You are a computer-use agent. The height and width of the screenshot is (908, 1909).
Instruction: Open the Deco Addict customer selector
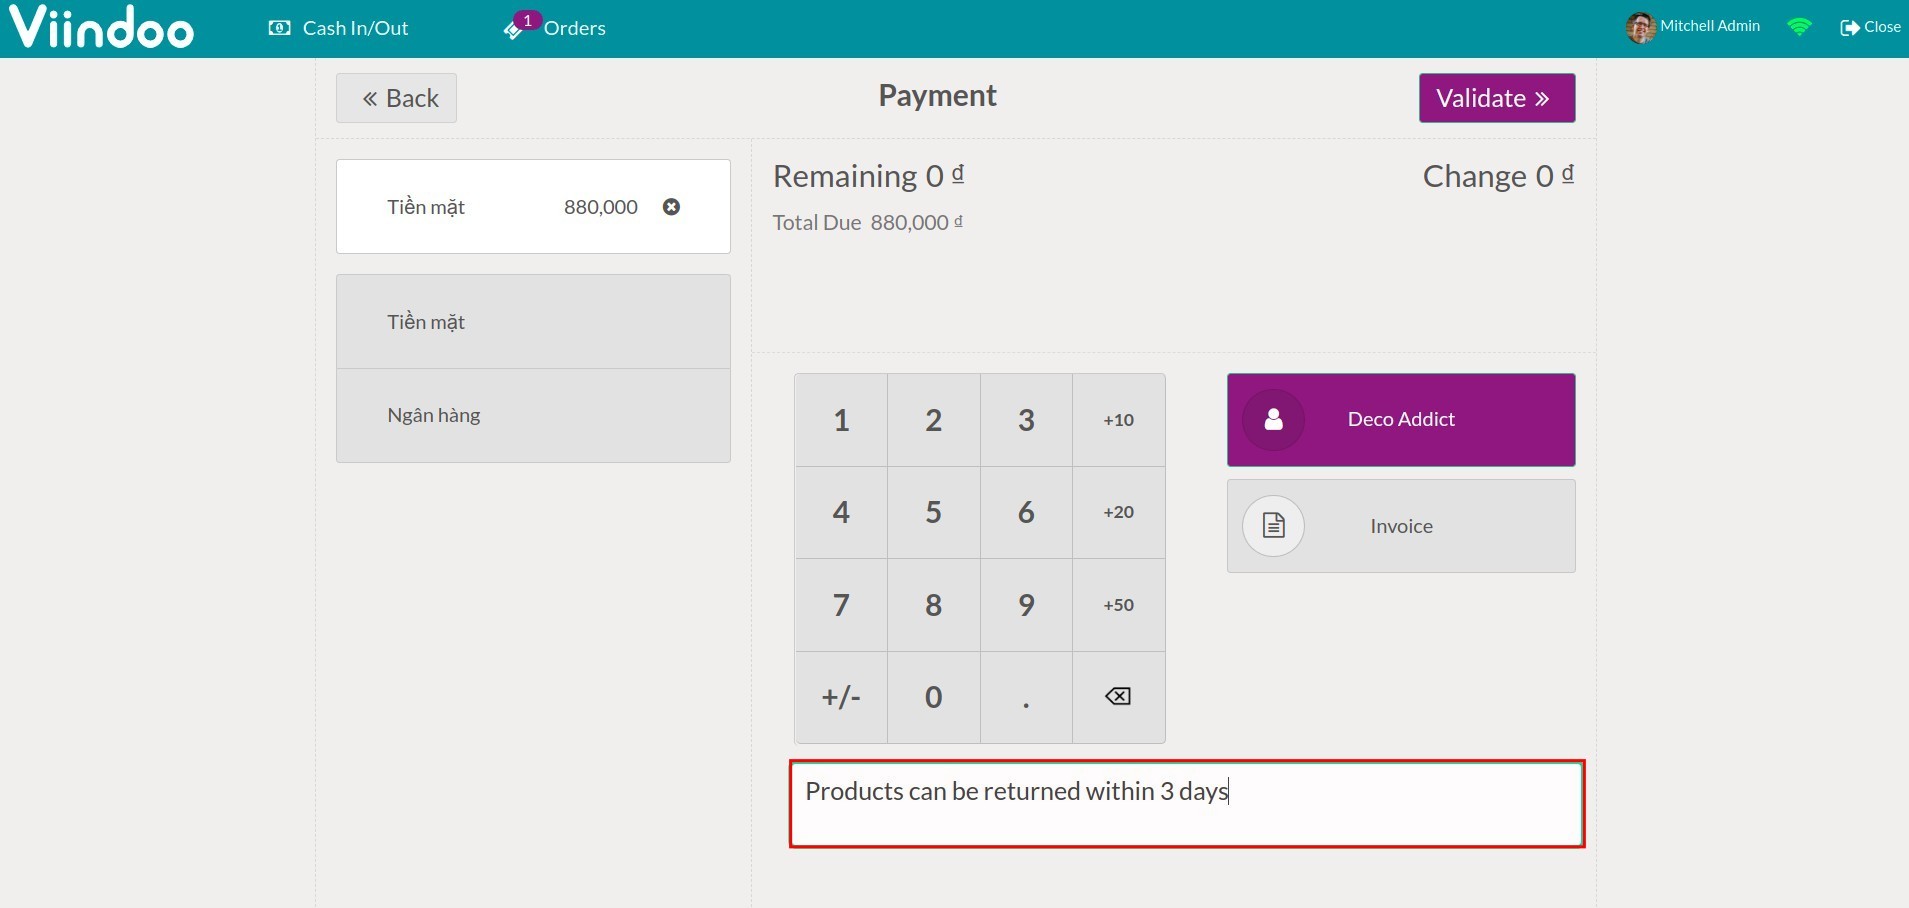click(1399, 419)
